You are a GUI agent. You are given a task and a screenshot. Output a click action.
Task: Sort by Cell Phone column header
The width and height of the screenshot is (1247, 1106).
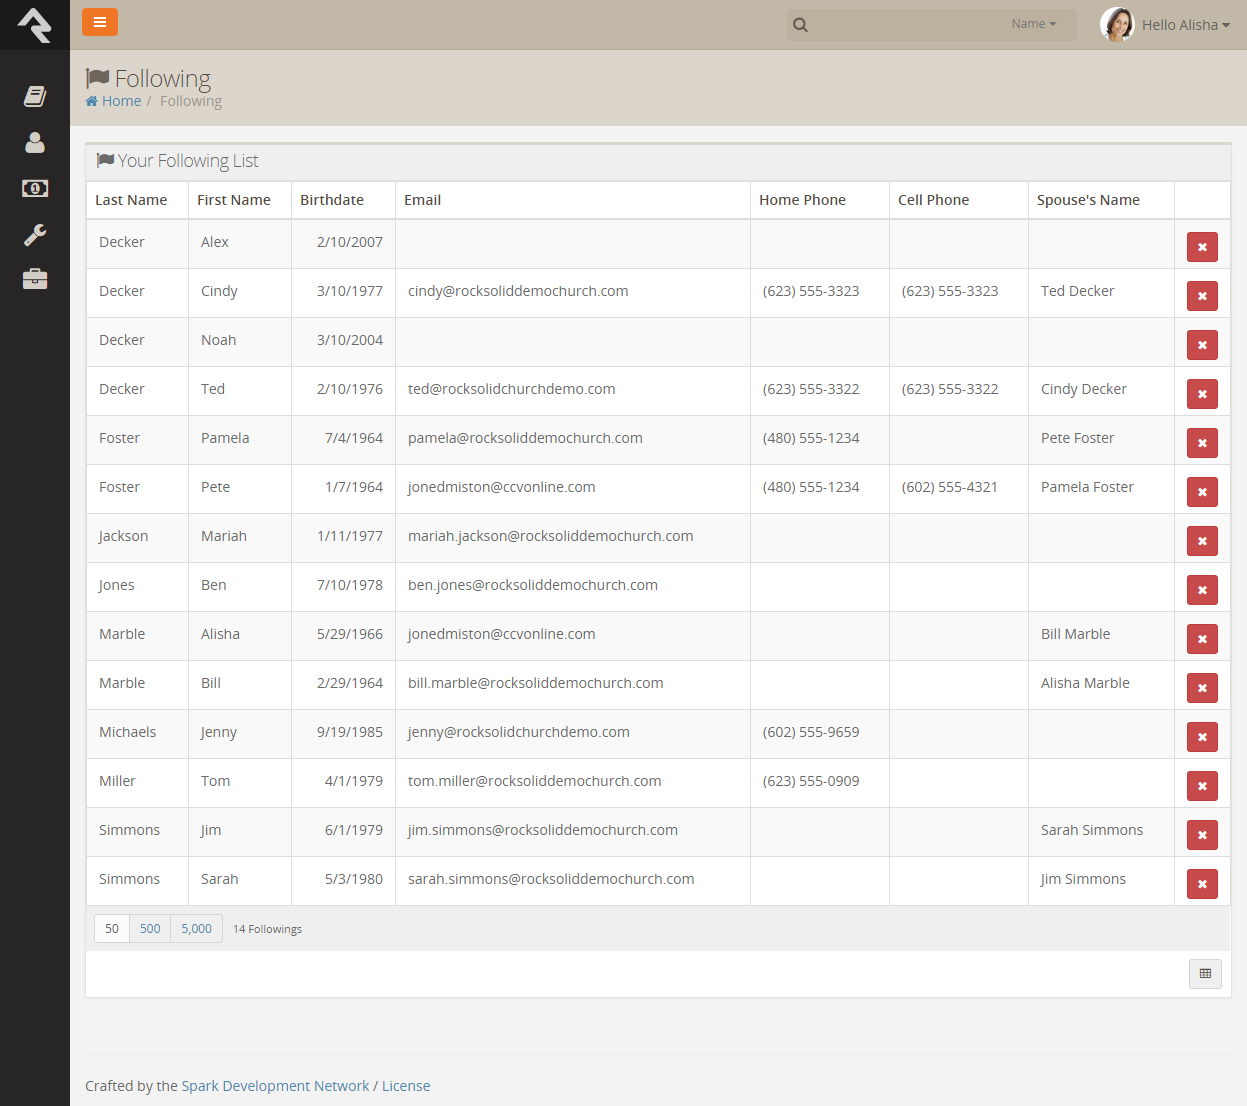click(x=933, y=200)
